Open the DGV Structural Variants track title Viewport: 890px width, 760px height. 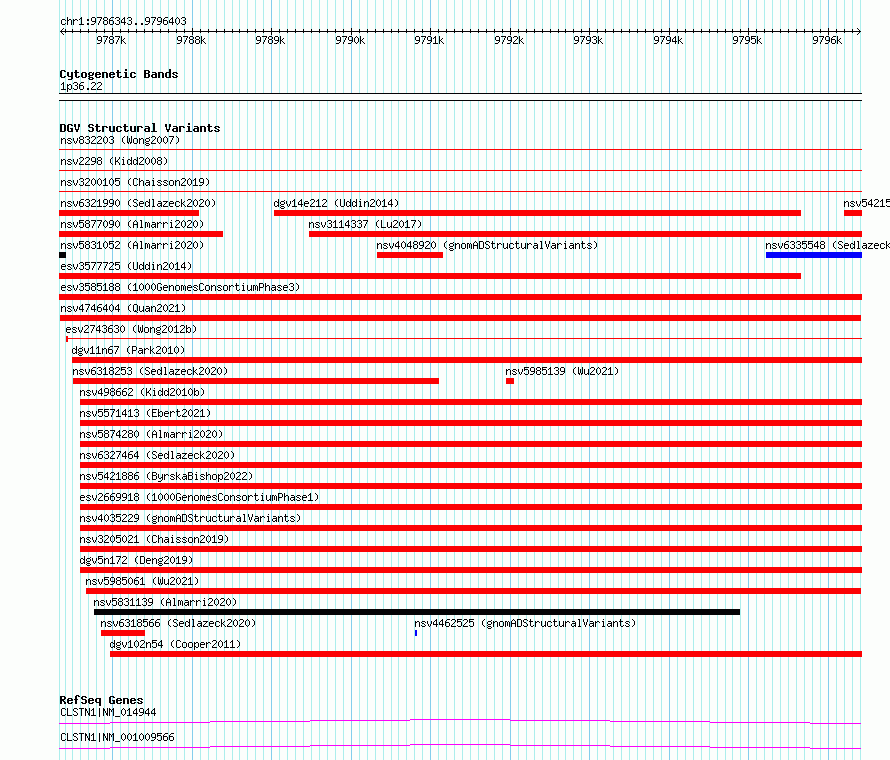140,128
